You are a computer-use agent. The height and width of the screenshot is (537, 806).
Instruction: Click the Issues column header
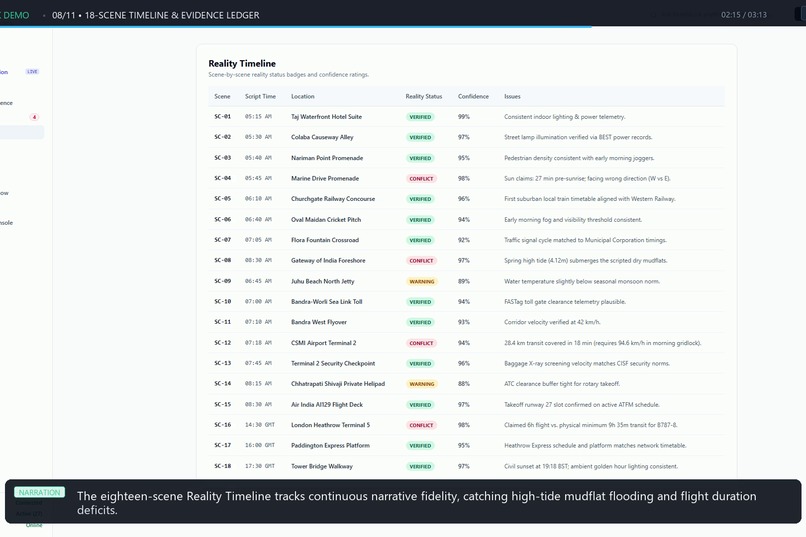click(x=512, y=96)
